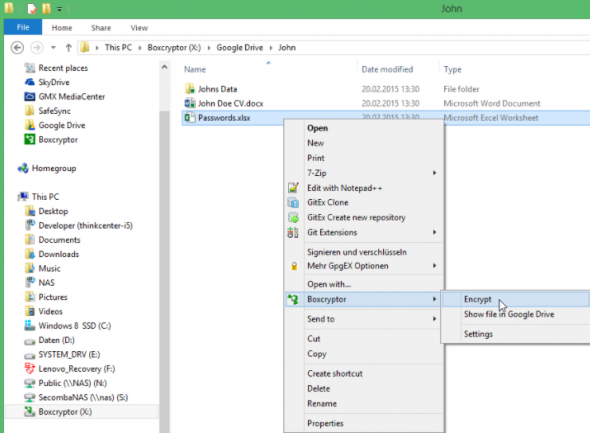Sort by the Name column header
Viewport: 590px width, 433px height.
tap(195, 69)
